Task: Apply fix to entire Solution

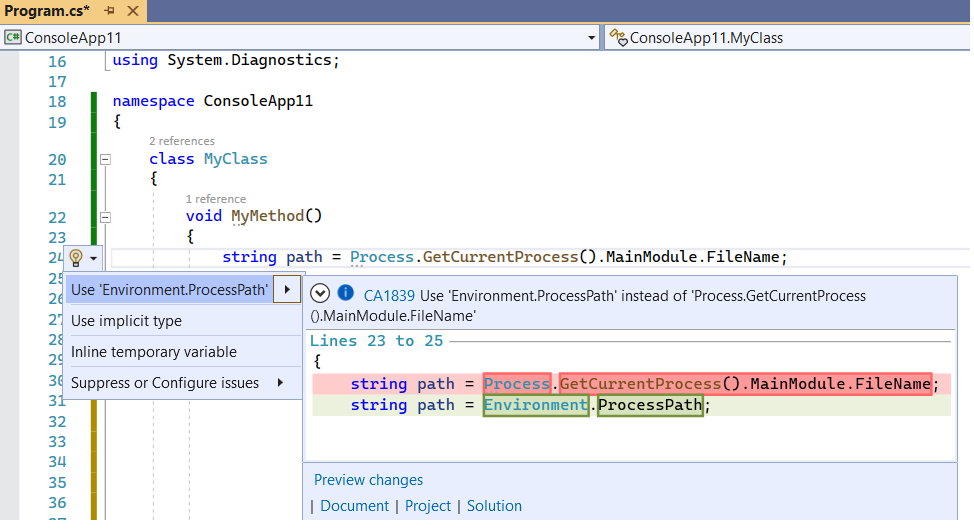Action: (x=494, y=506)
